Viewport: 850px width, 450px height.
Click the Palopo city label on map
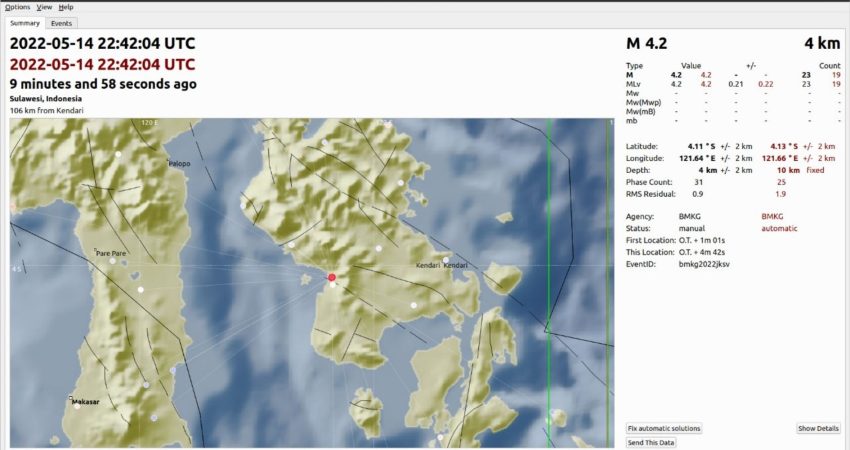pos(179,163)
